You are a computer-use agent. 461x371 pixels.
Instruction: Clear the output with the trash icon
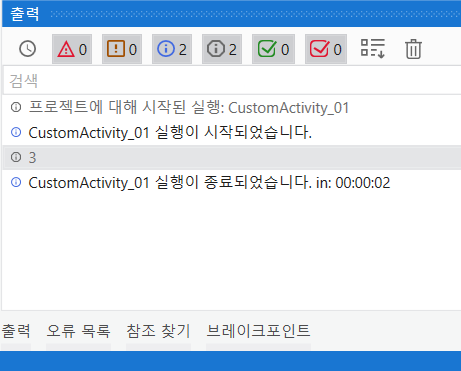tap(413, 49)
